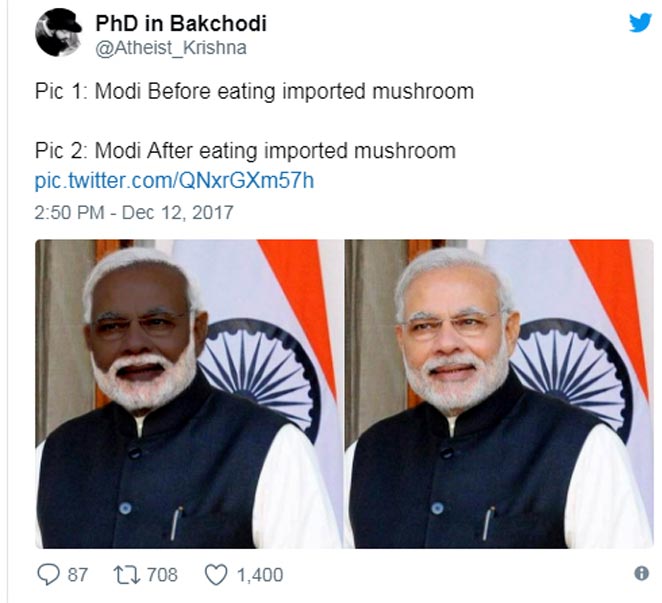
Task: Click the 2:50 PM - Dec 12, 2017 timestamp
Action: tap(134, 212)
